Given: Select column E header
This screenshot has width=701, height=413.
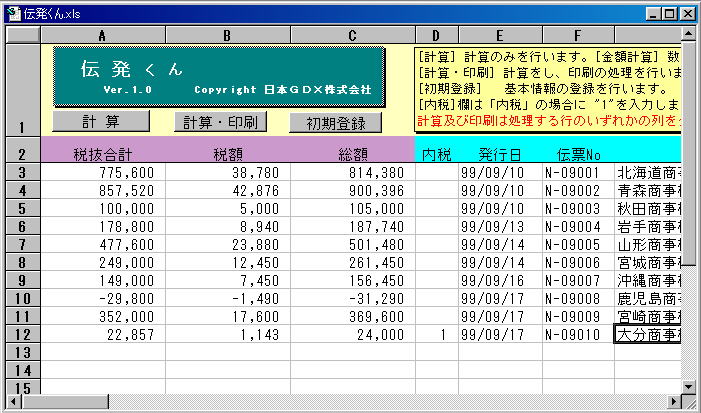Looking at the screenshot, I should point(500,34).
